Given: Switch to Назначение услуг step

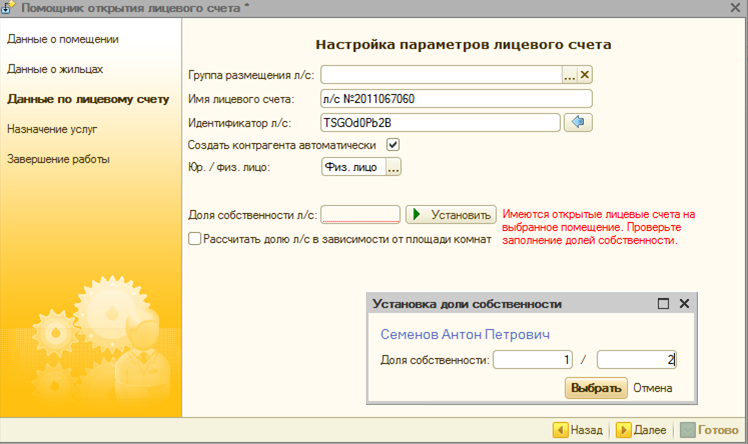Looking at the screenshot, I should [52, 129].
